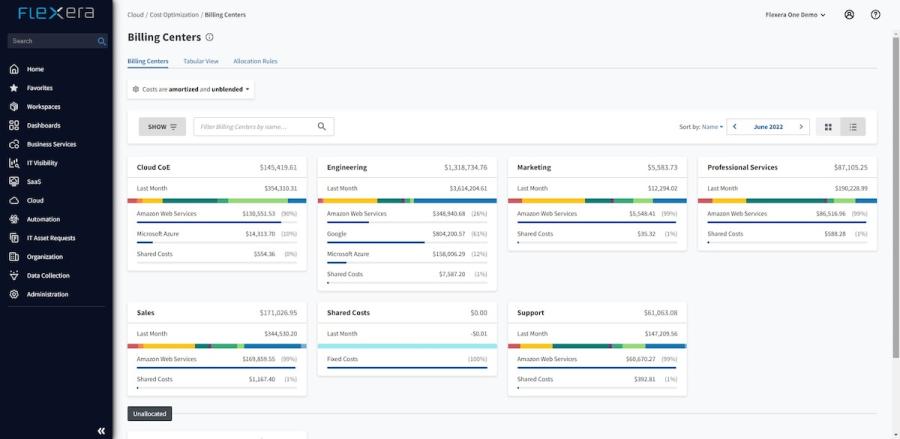This screenshot has height=439, width=900.
Task: Click the sidebar search magnifier icon
Action: pyautogui.click(x=101, y=41)
